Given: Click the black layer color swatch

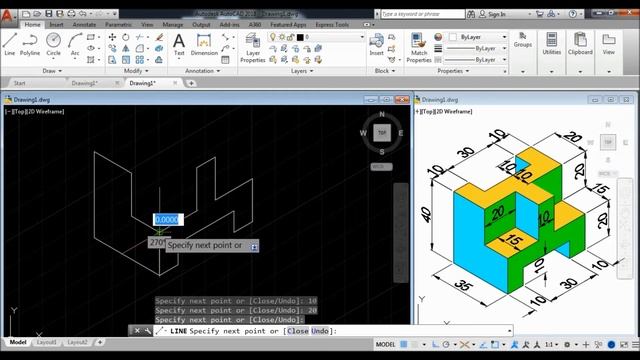Looking at the screenshot, I should click(x=300, y=37).
